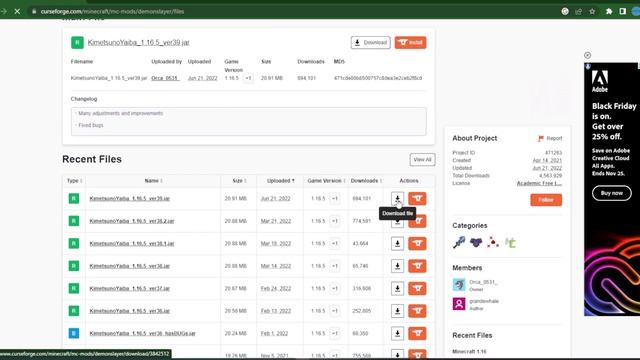The image size is (640, 360).
Task: Expand +1 game versions for ver38.1.jar row
Action: (335, 244)
